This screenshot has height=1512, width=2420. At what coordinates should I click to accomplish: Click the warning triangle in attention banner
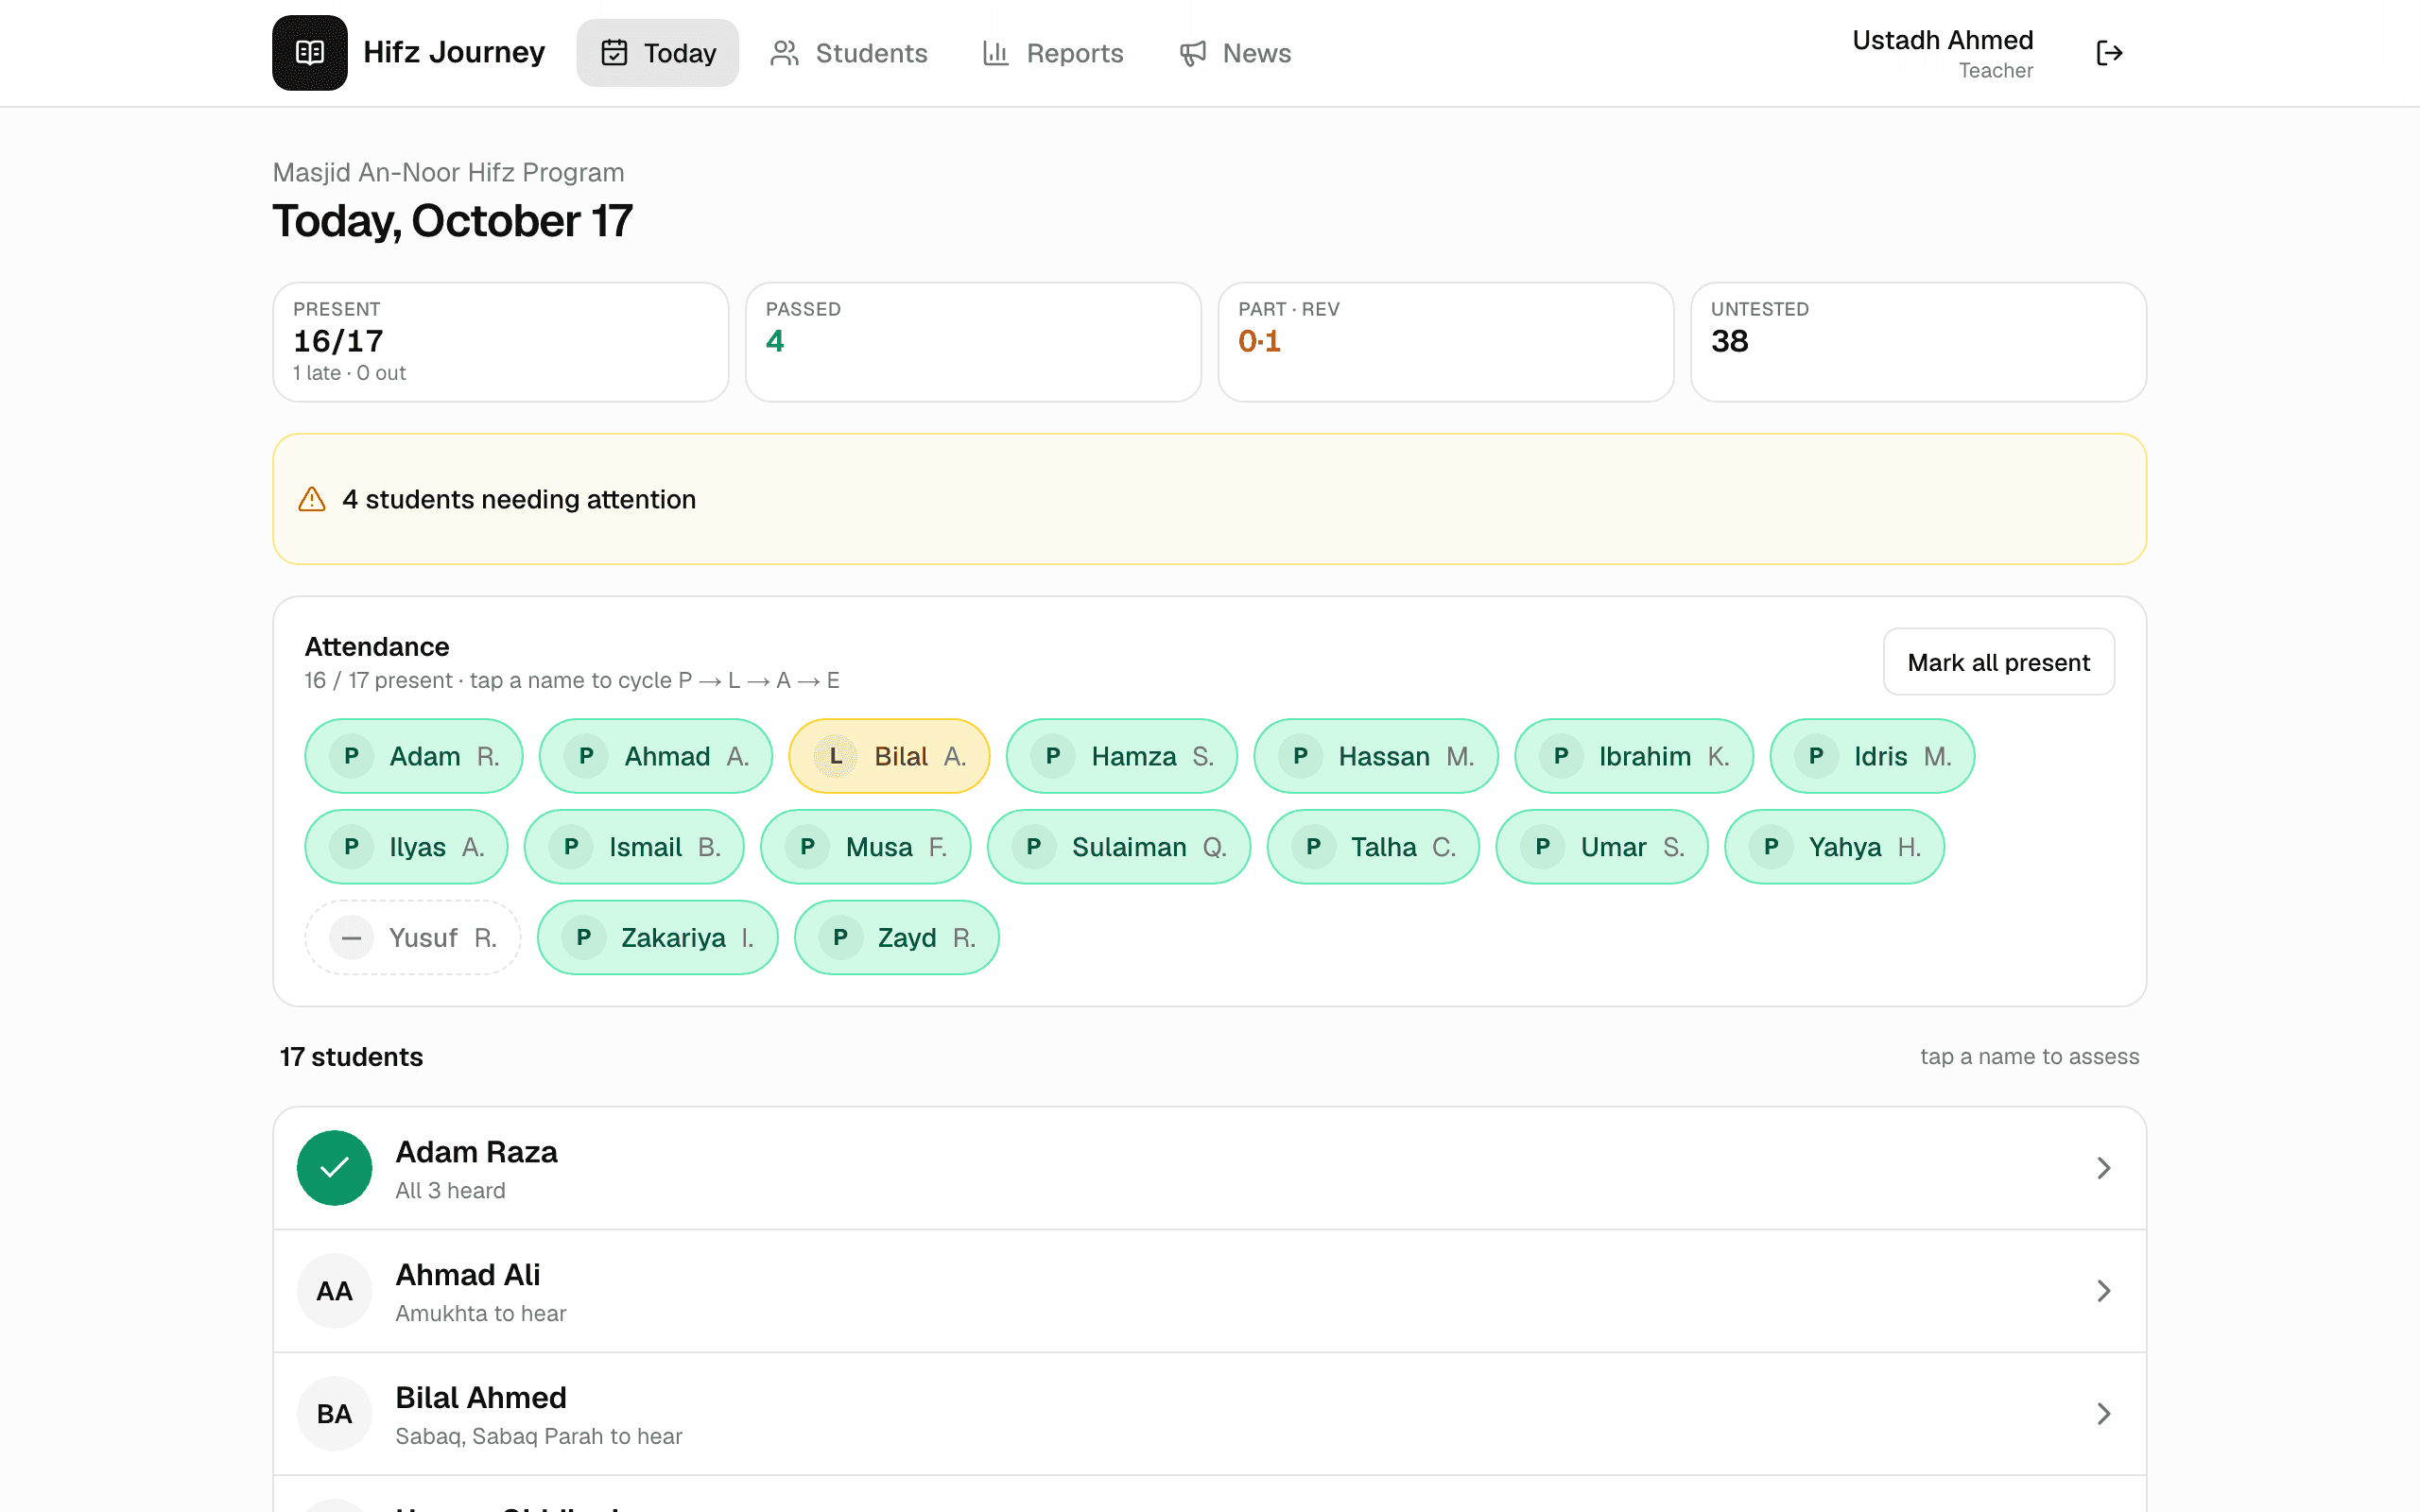(312, 499)
